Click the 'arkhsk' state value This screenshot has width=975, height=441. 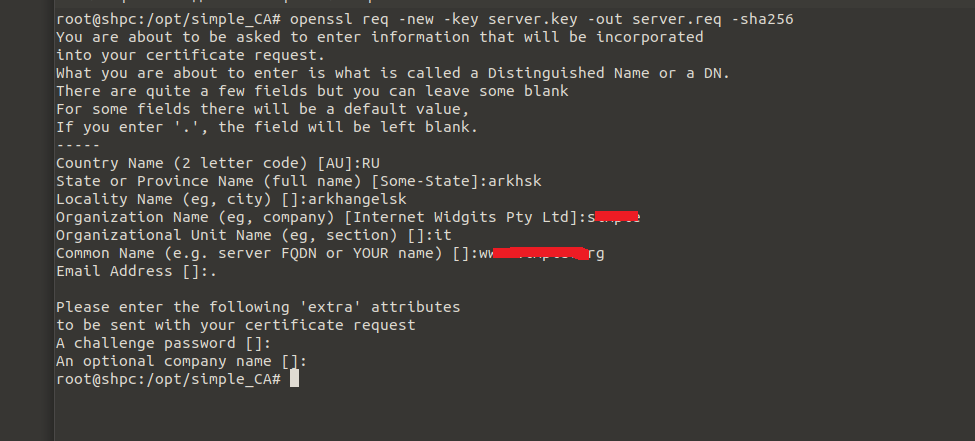point(514,181)
